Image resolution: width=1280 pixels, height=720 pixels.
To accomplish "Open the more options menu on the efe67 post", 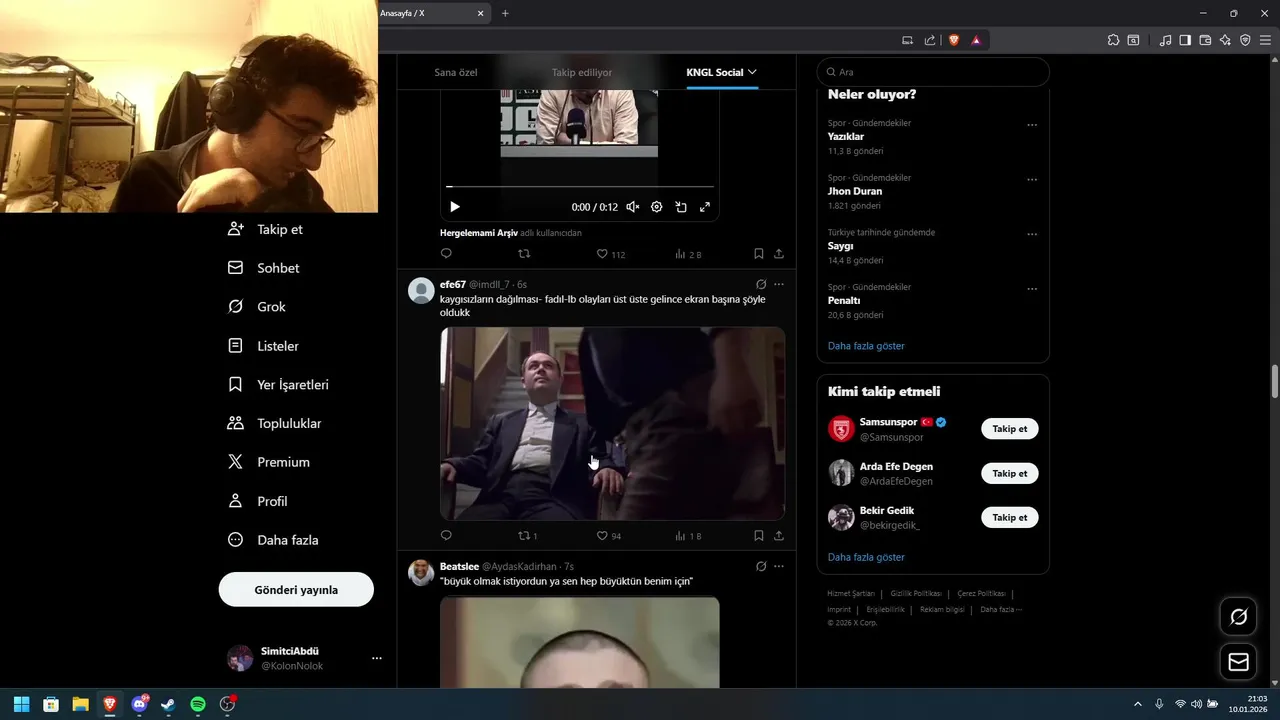I will (779, 284).
